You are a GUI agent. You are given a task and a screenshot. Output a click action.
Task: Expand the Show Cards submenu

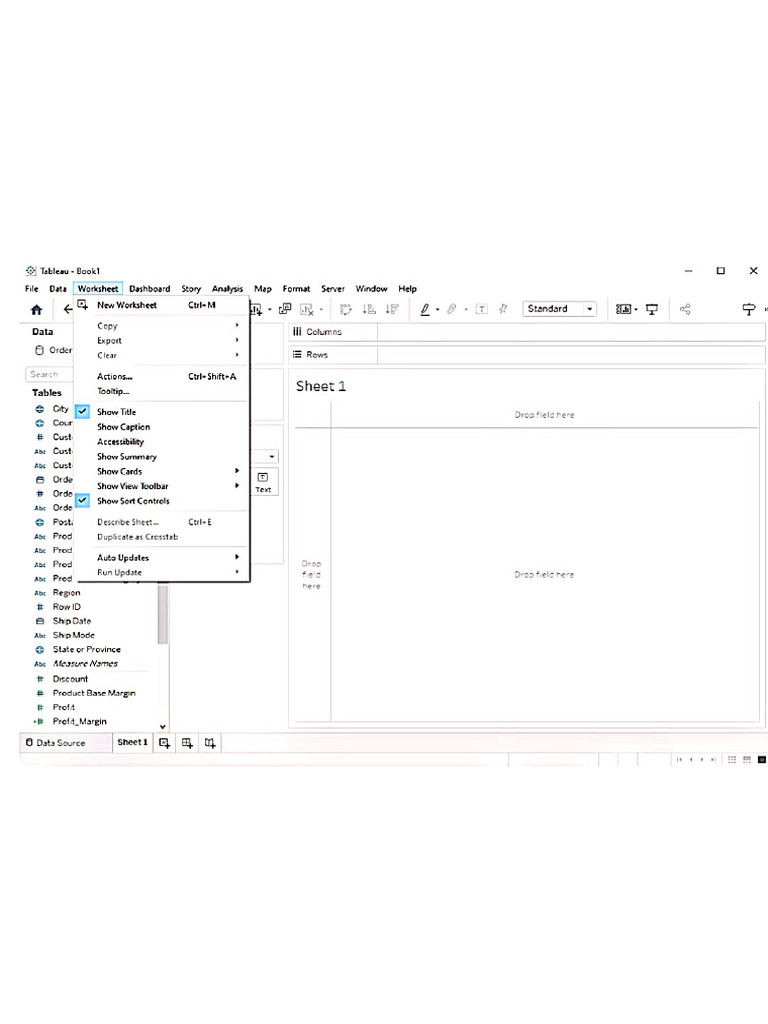tap(237, 471)
